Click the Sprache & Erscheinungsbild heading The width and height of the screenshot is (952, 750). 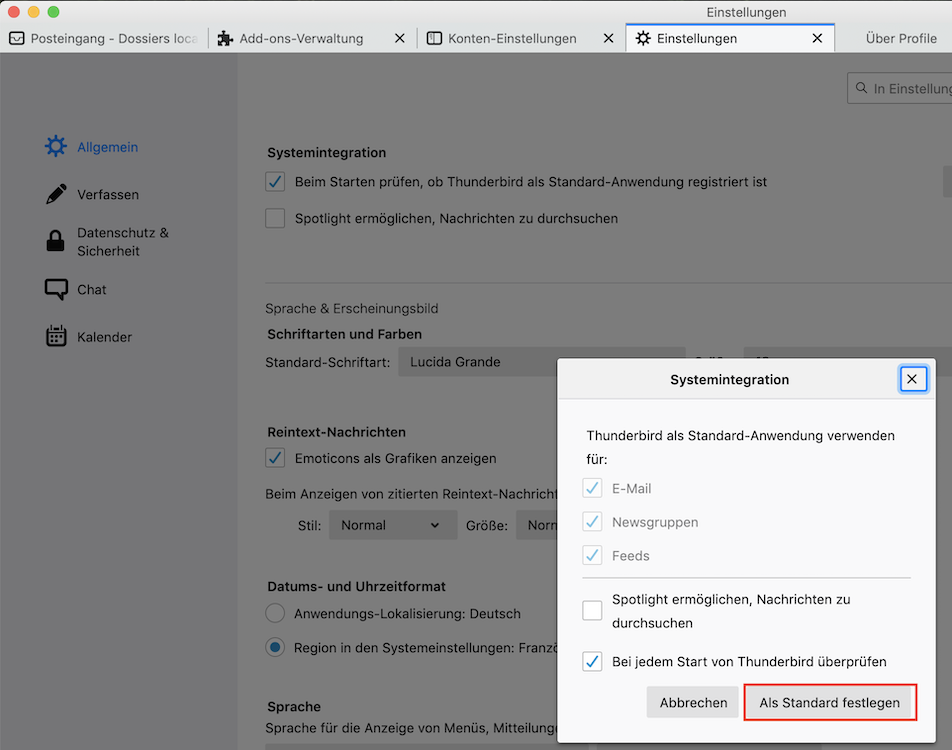352,309
